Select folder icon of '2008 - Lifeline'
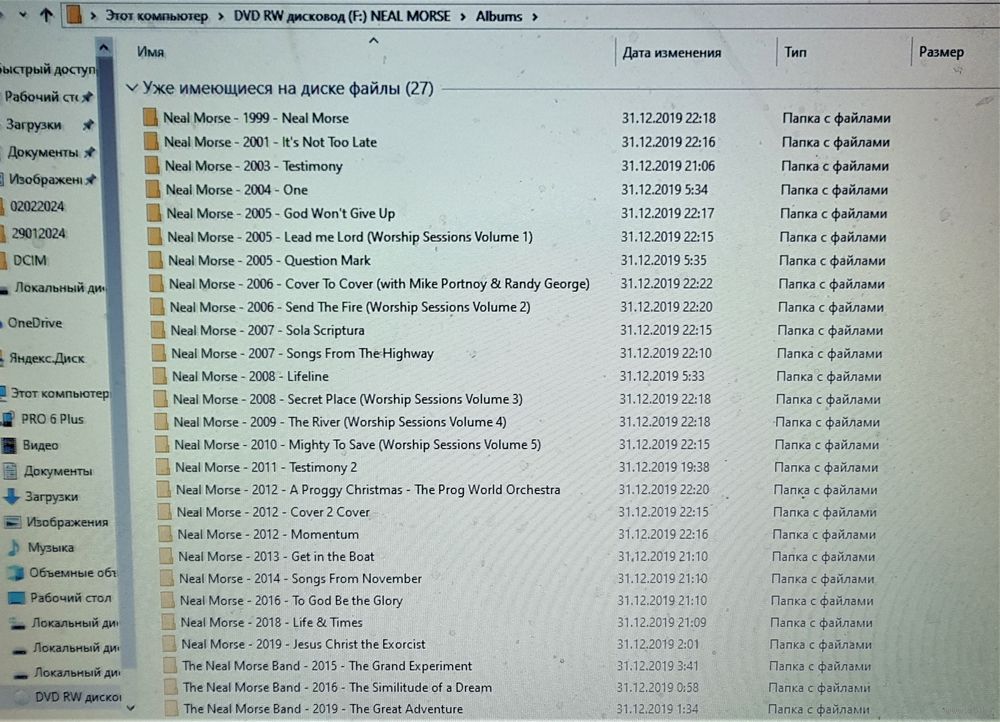This screenshot has height=722, width=1000. coord(159,376)
